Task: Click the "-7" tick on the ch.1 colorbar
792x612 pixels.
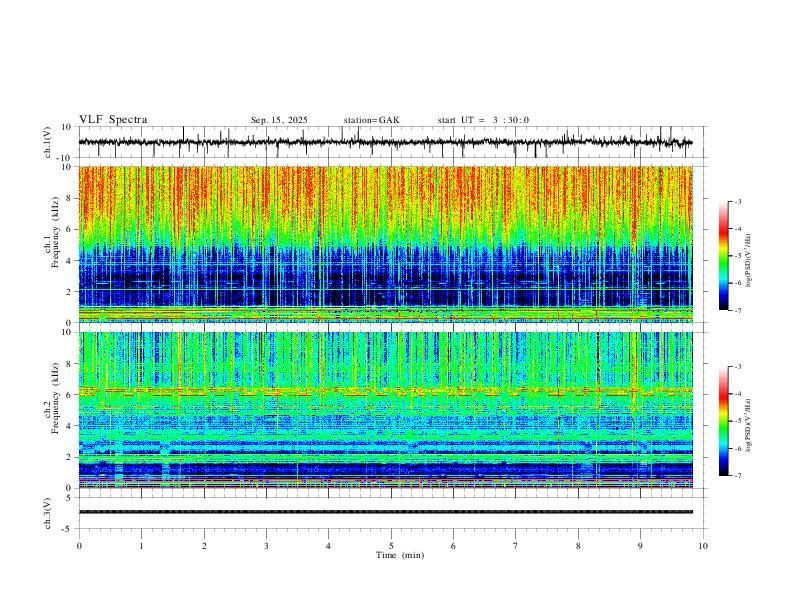Action: pyautogui.click(x=738, y=311)
